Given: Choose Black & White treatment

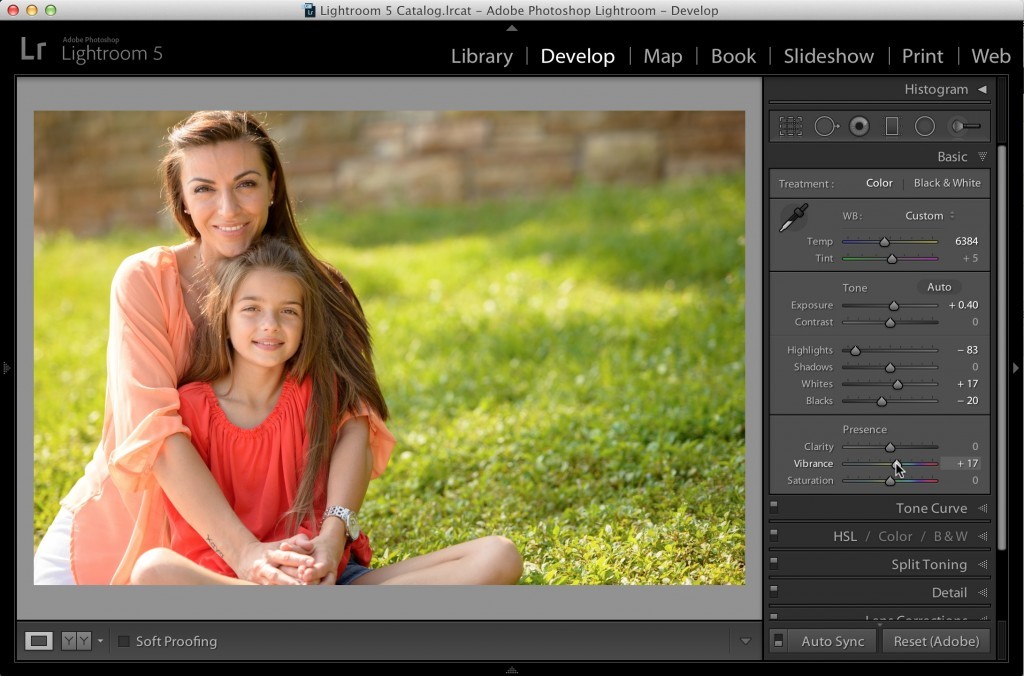Looking at the screenshot, I should [947, 183].
